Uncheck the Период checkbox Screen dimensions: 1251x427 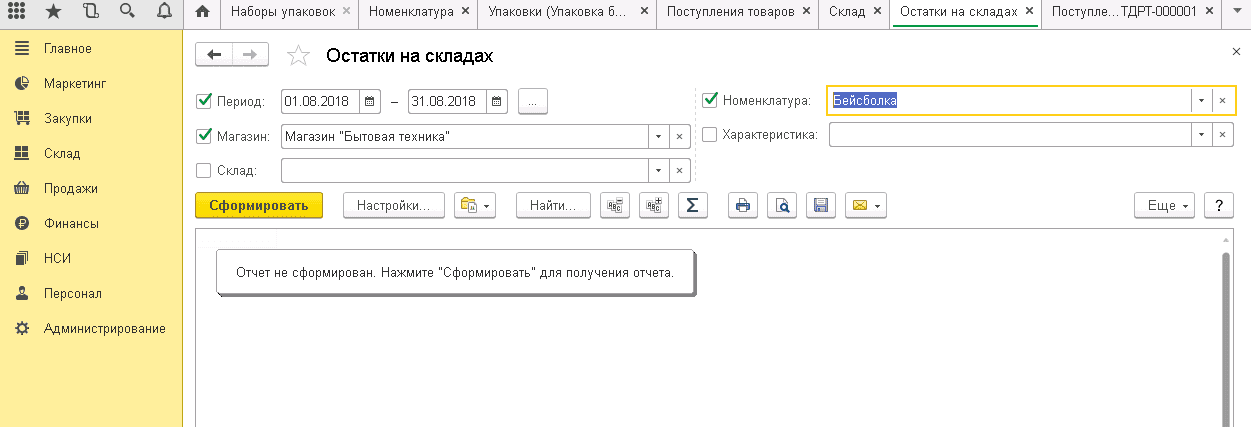(x=204, y=101)
